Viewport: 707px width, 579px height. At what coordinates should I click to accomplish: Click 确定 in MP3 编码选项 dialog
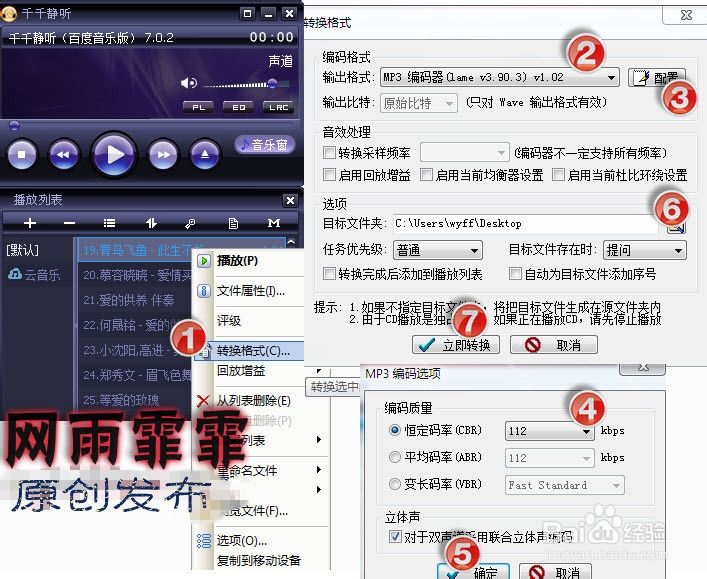click(x=473, y=572)
